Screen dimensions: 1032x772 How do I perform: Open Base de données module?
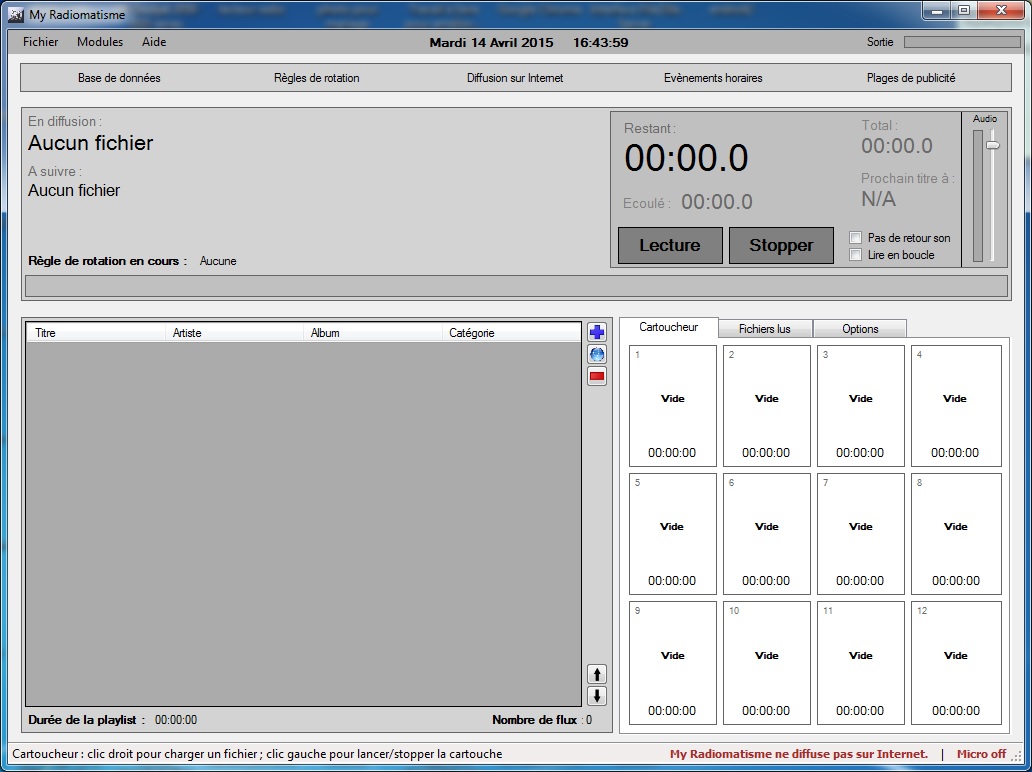click(x=119, y=78)
